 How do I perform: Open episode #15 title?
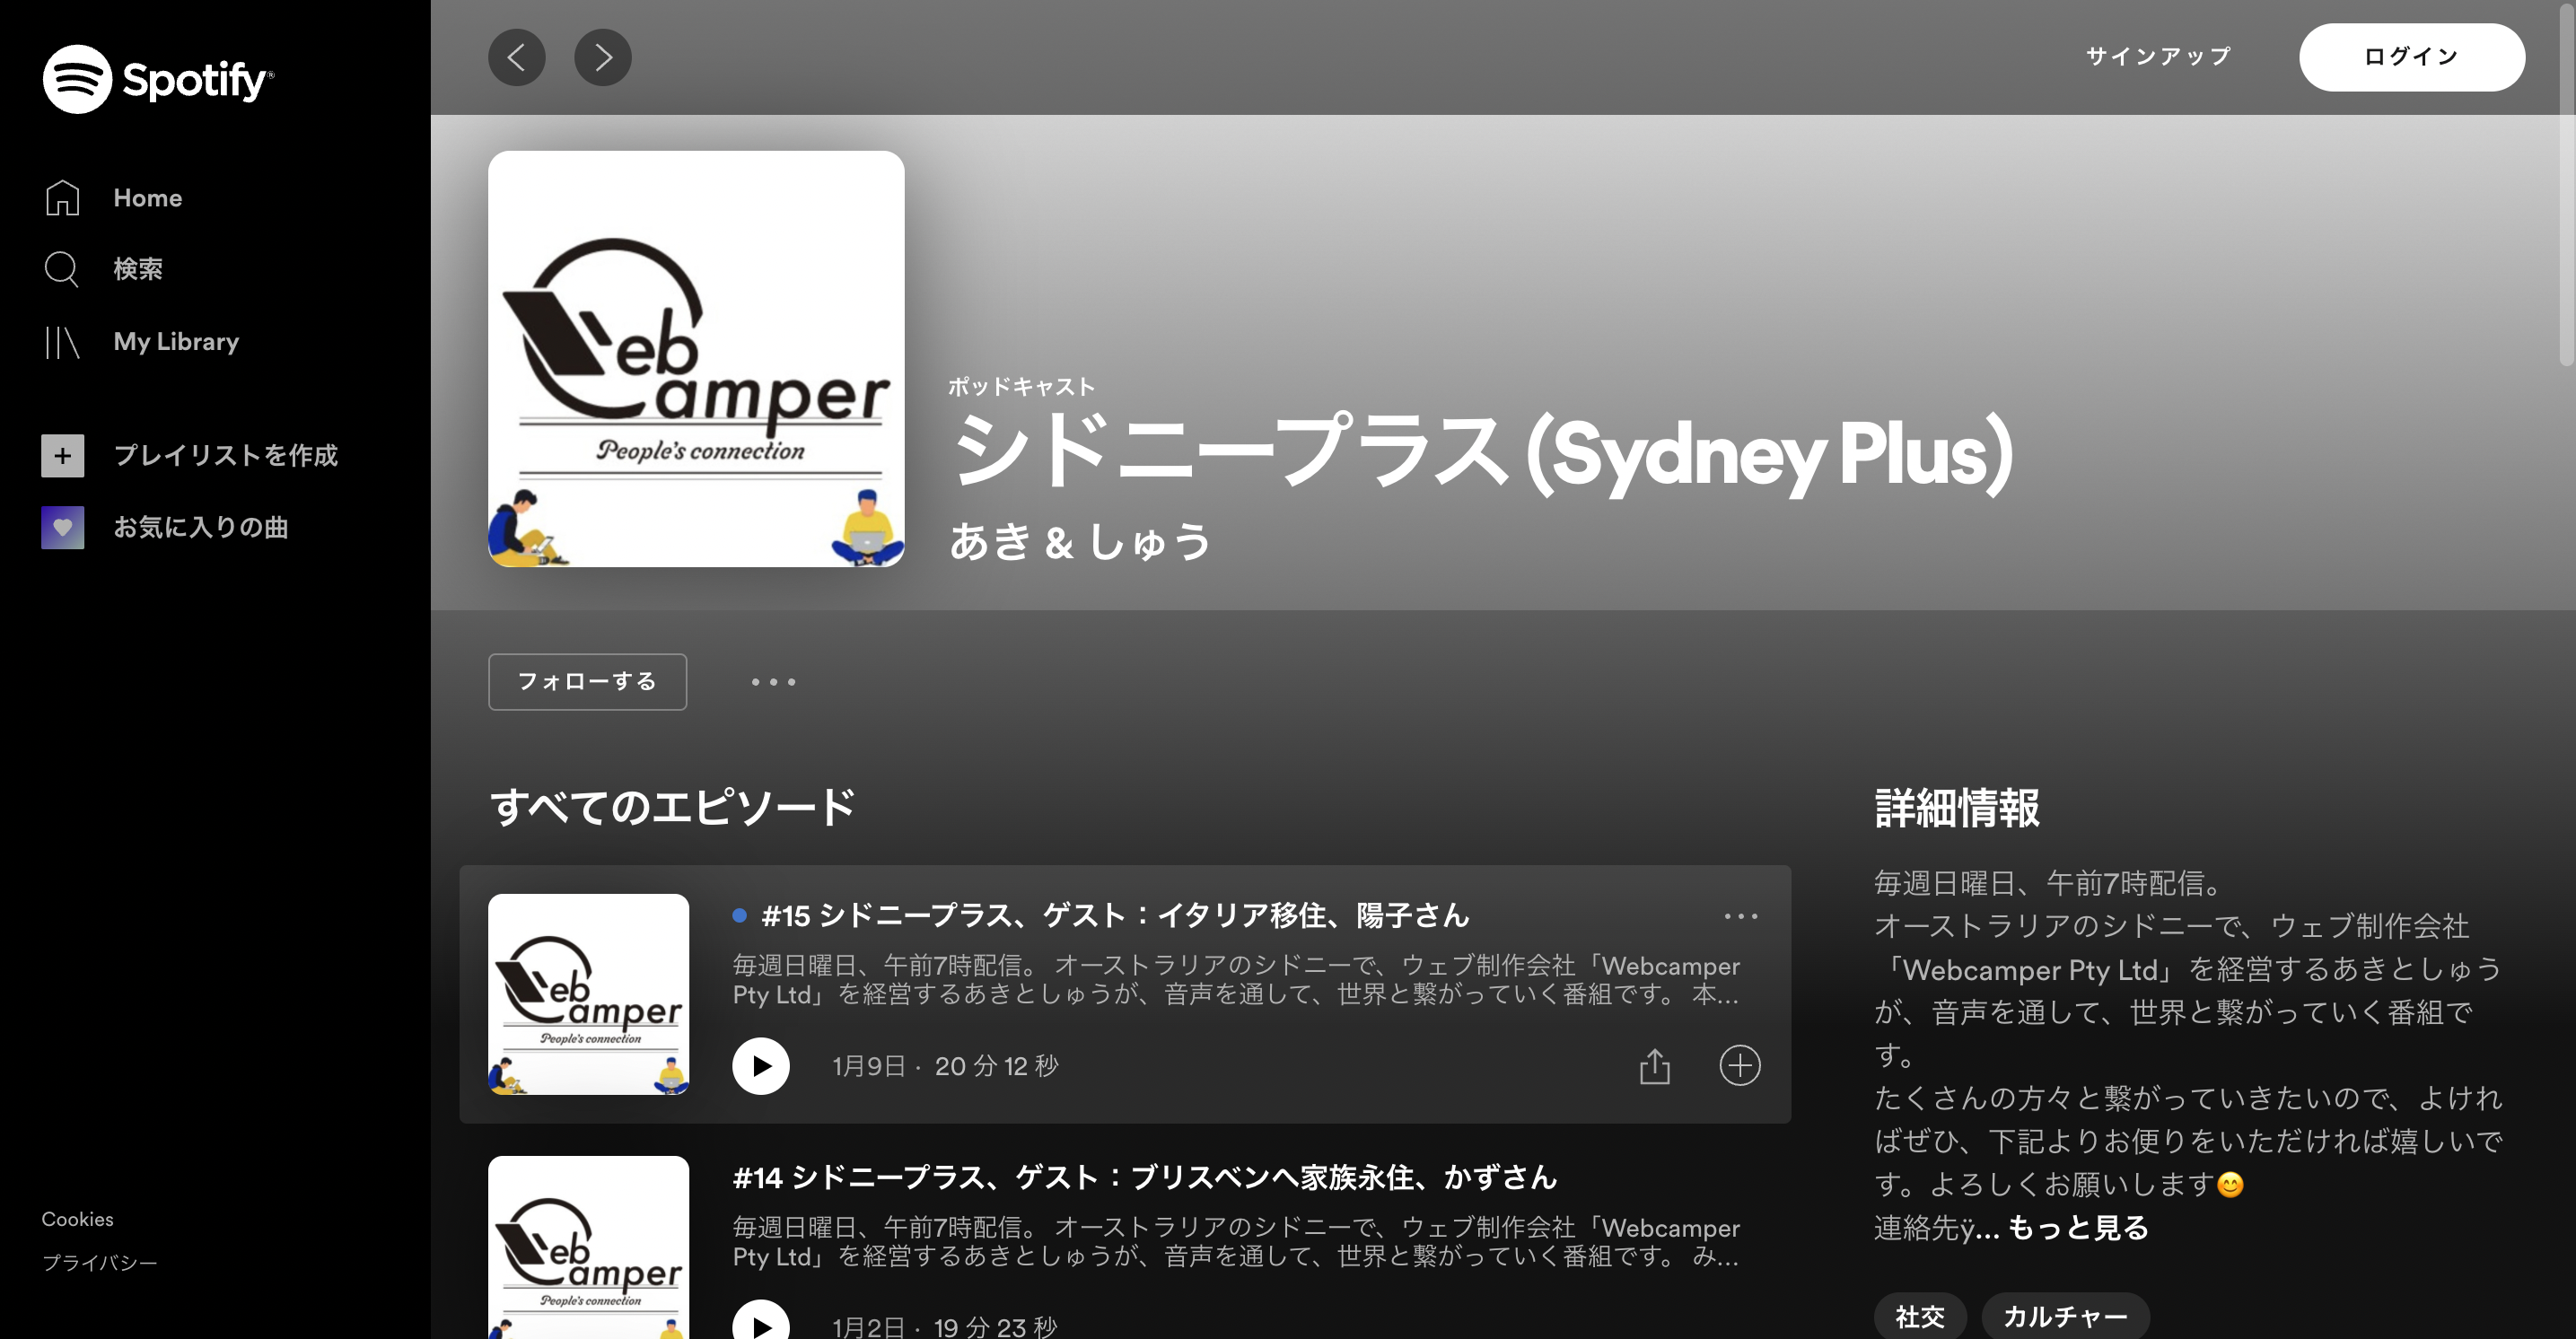pyautogui.click(x=1115, y=915)
